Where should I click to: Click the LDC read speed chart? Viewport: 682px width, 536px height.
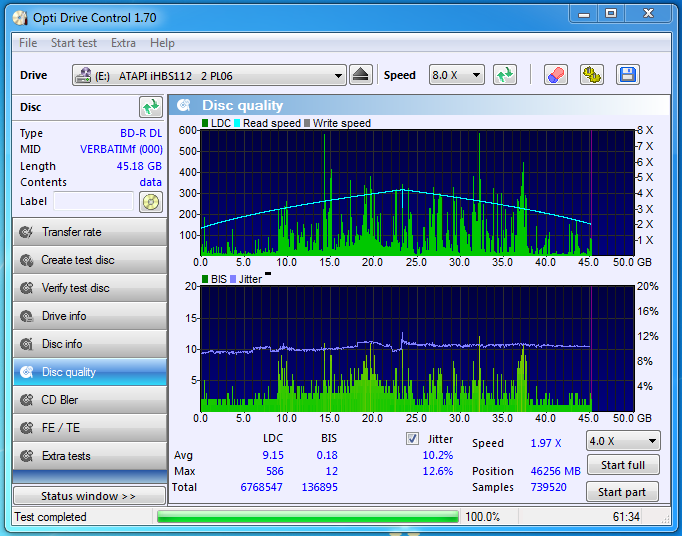(x=417, y=193)
